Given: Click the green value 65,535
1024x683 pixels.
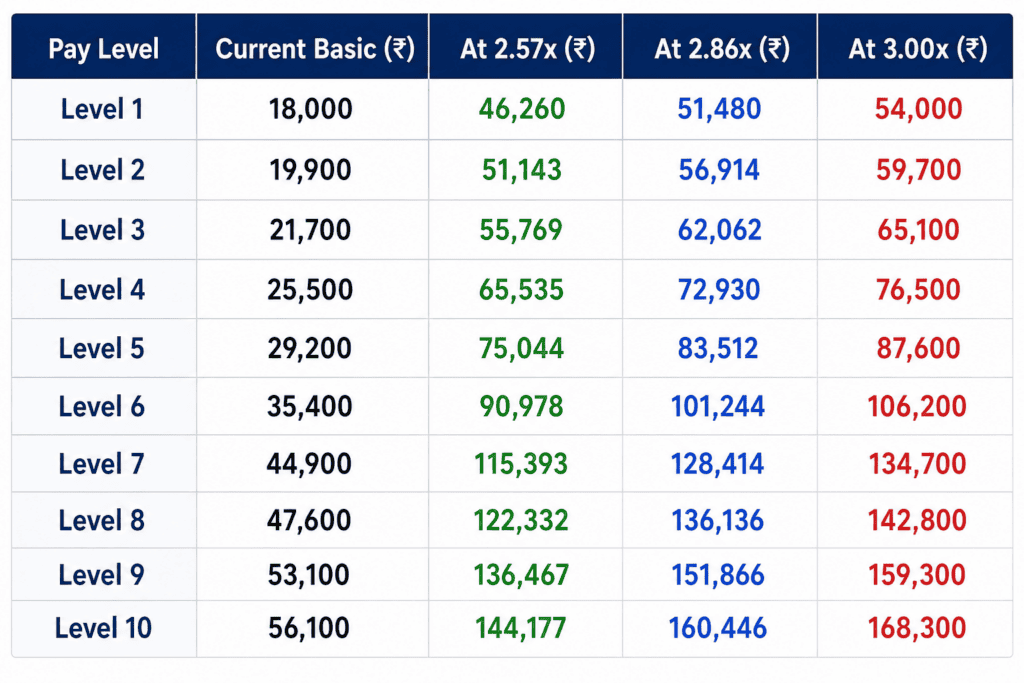Looking at the screenshot, I should (521, 290).
